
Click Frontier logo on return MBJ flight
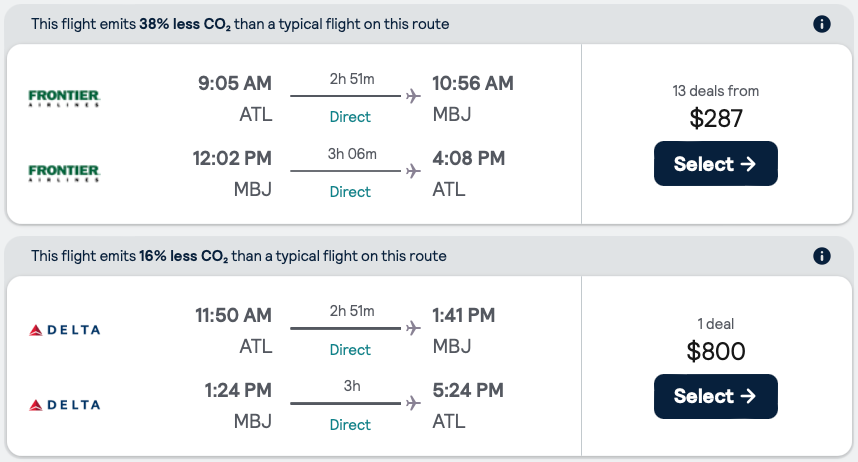tap(65, 173)
